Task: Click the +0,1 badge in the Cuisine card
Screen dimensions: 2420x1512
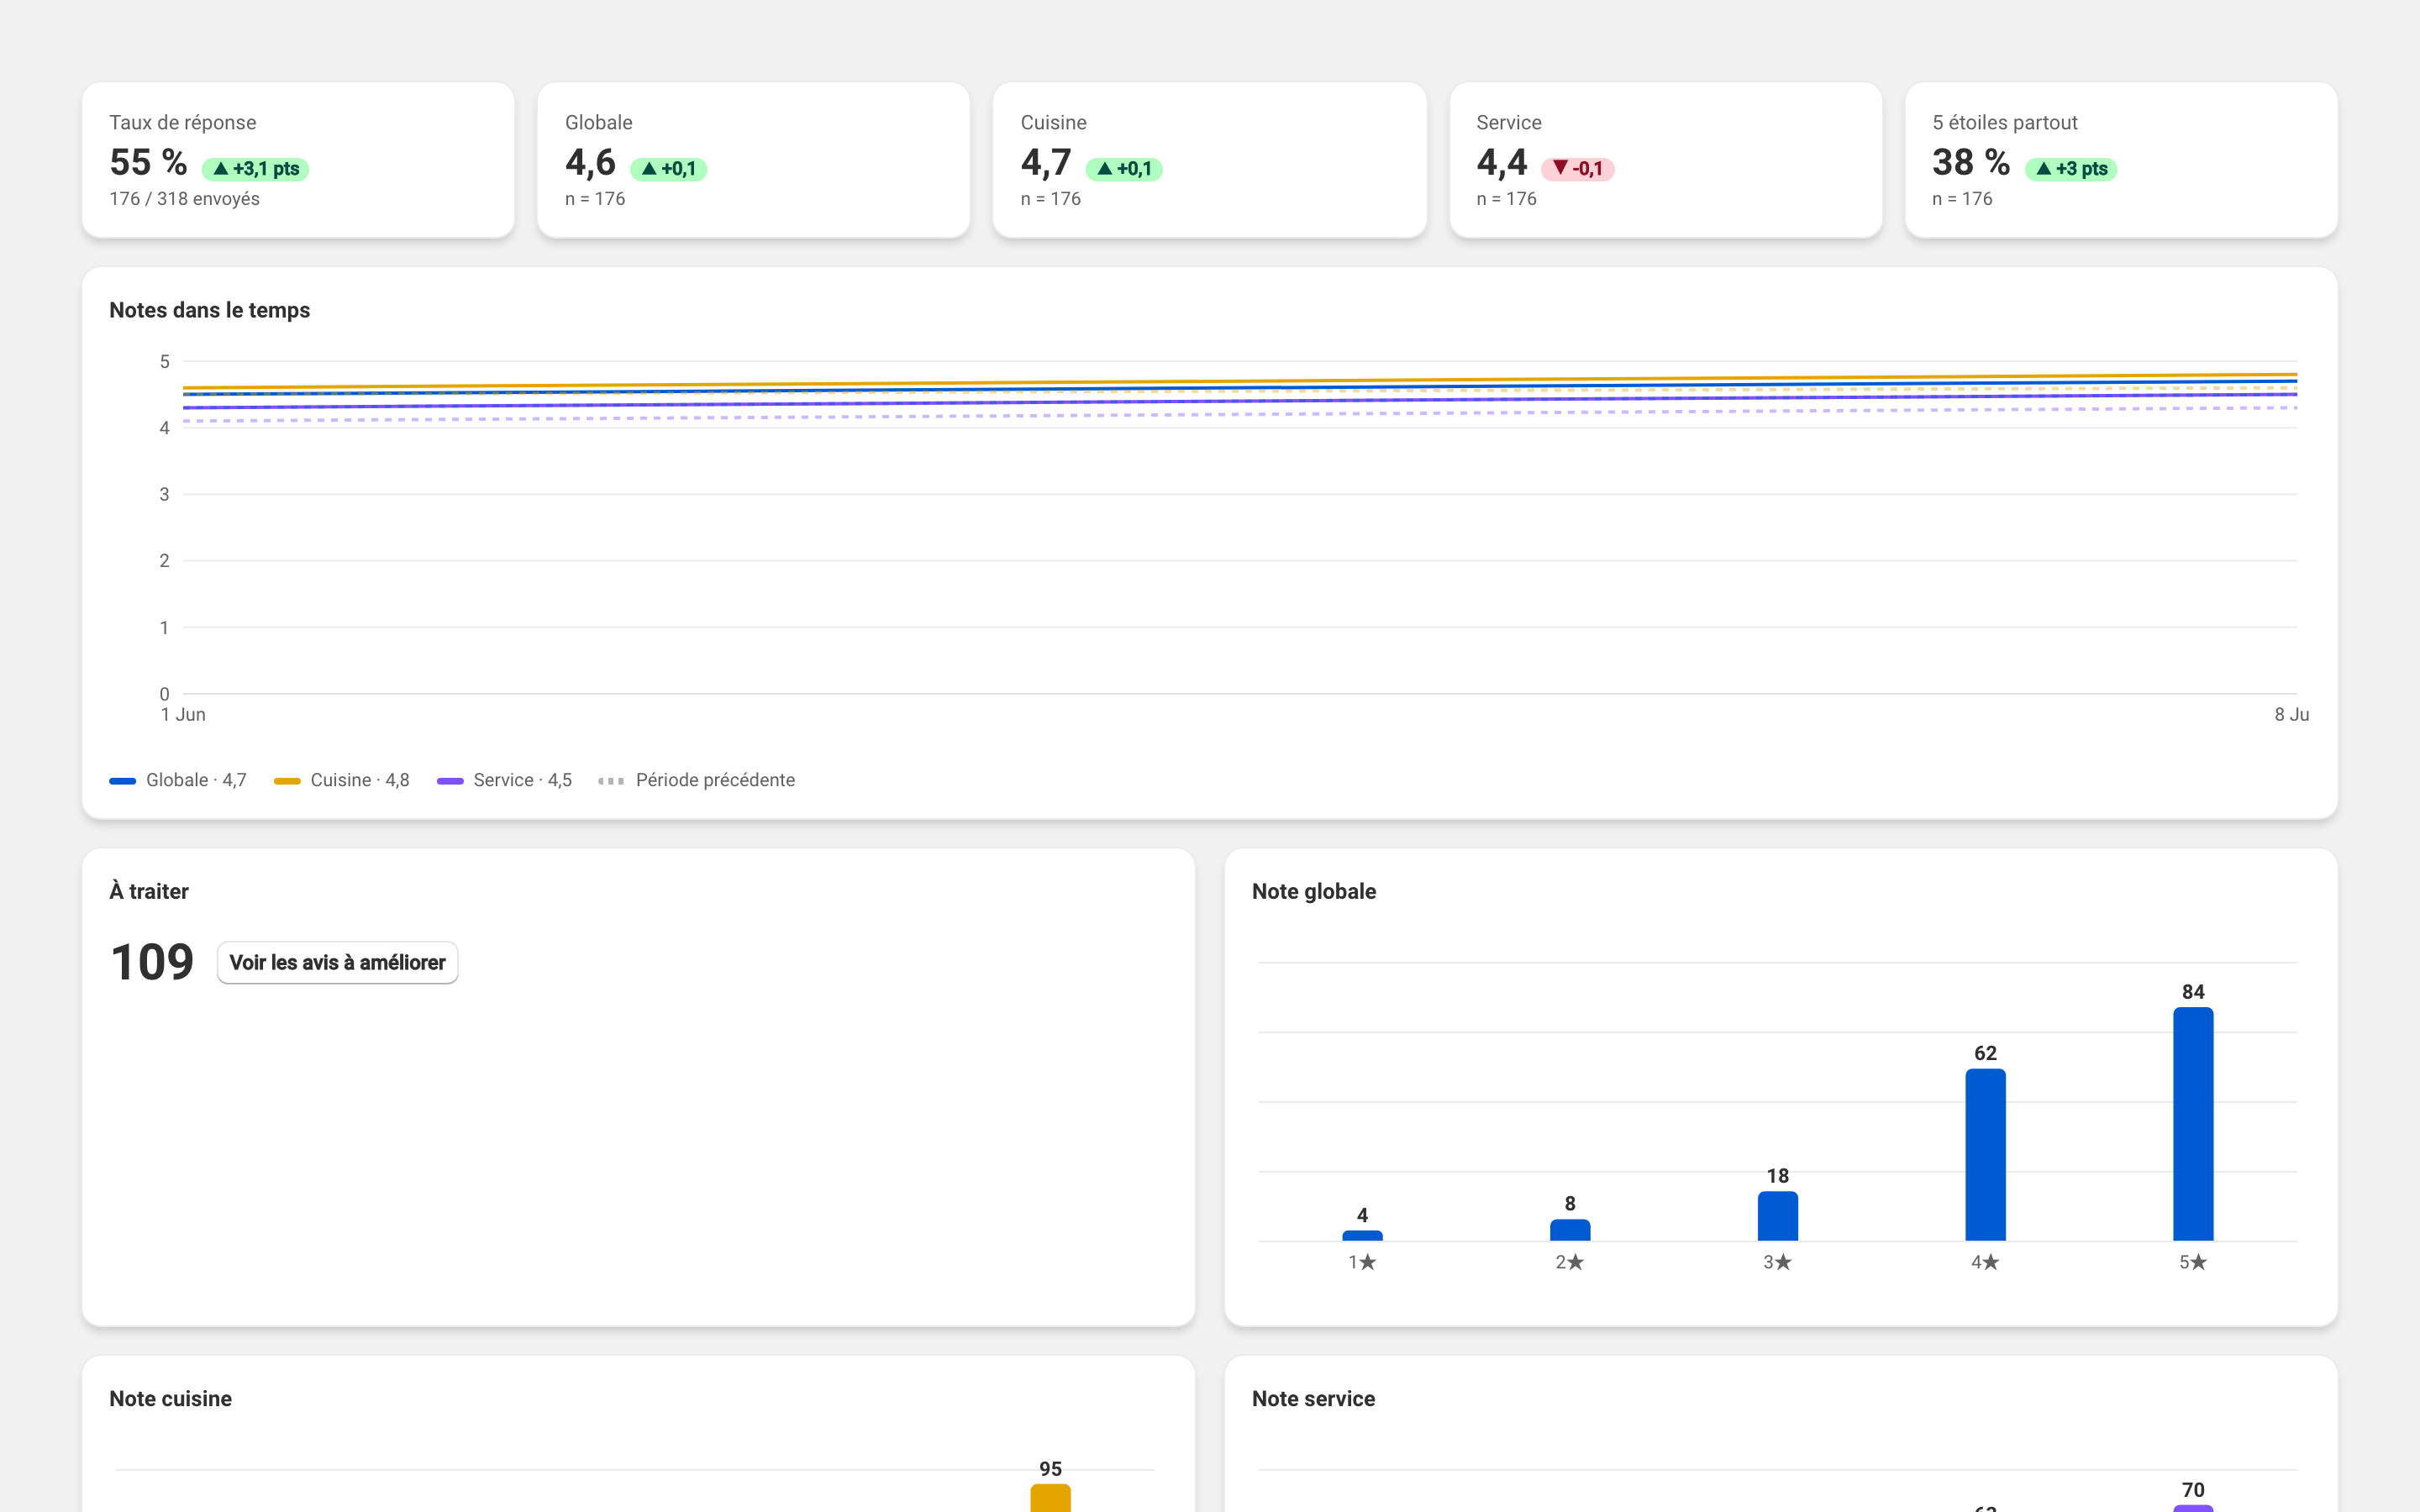Action: tap(1124, 169)
